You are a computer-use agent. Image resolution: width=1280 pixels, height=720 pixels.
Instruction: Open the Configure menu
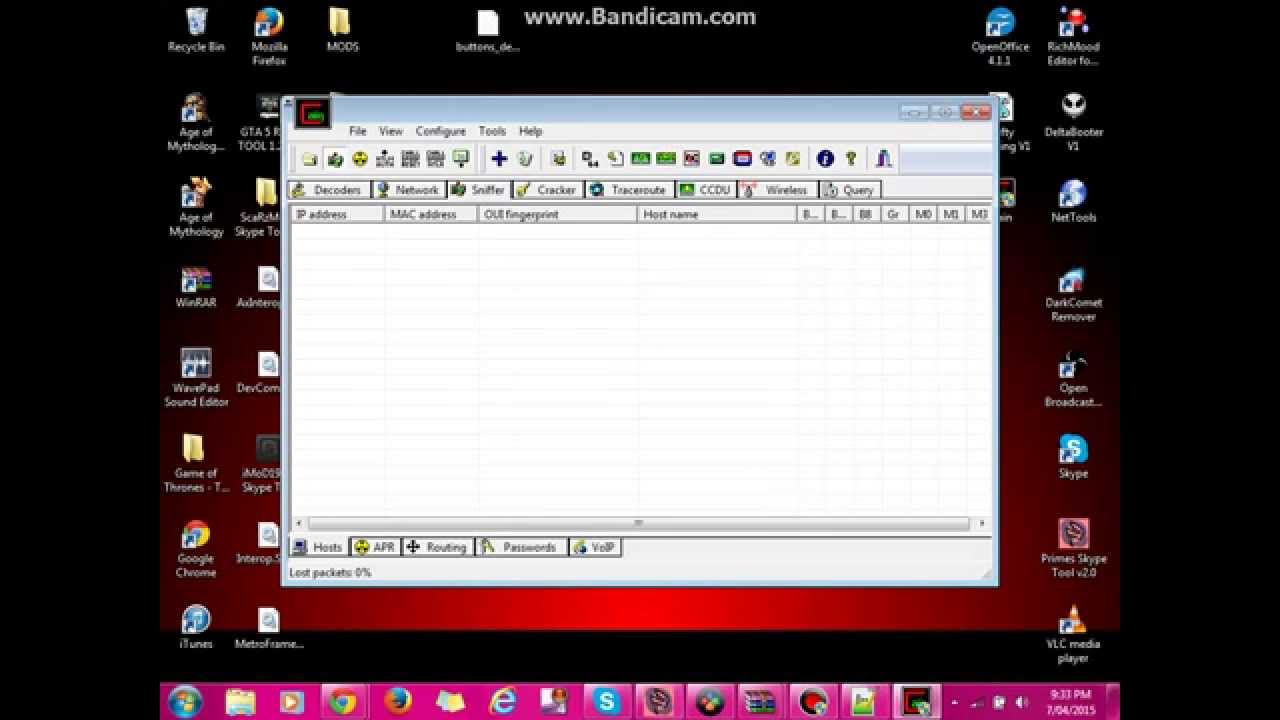click(441, 131)
